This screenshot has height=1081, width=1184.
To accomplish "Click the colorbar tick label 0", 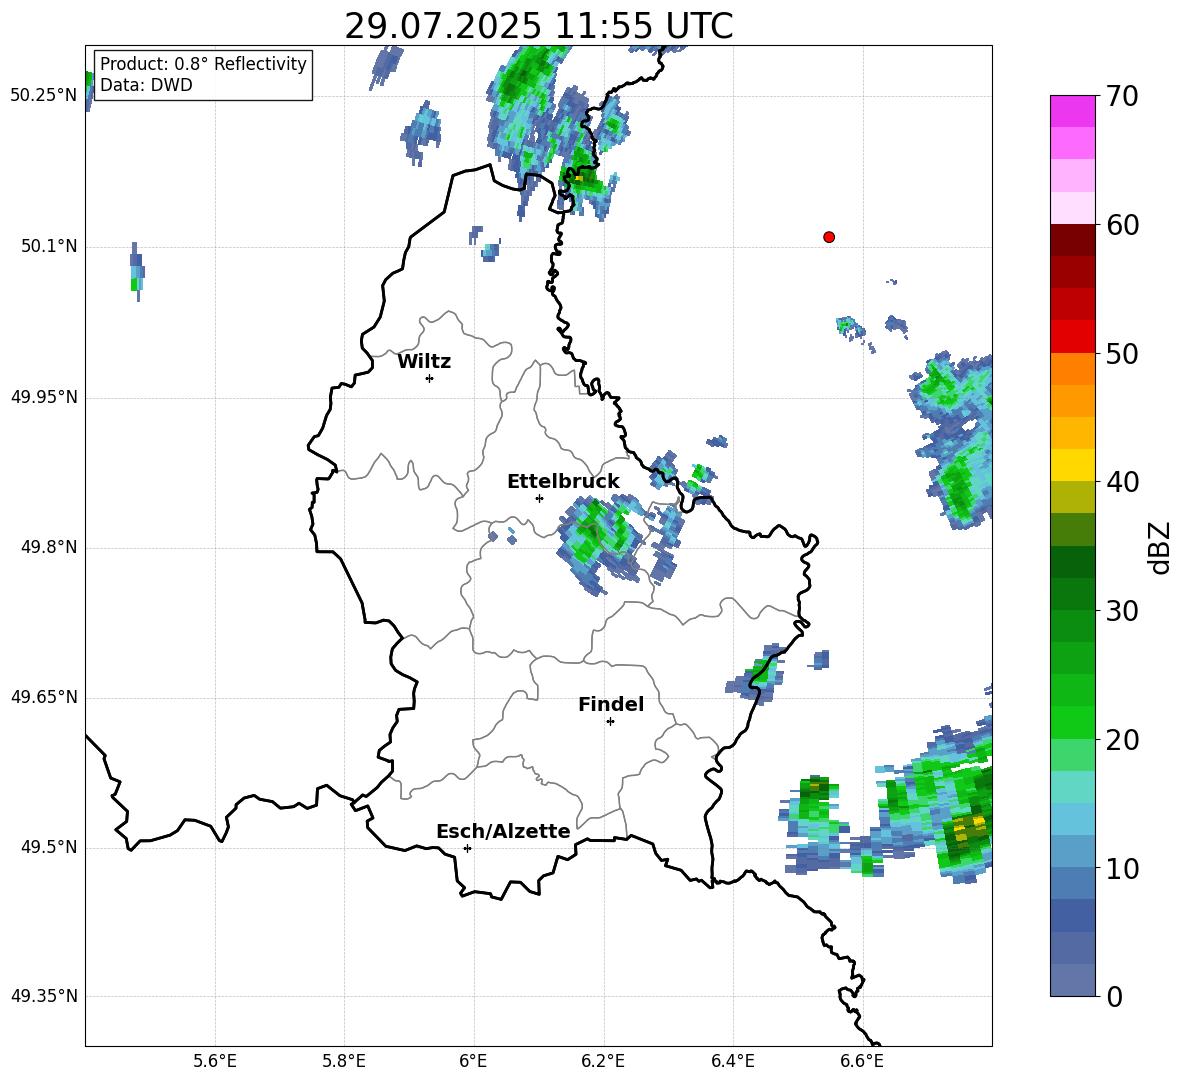I will pyautogui.click(x=1114, y=997).
